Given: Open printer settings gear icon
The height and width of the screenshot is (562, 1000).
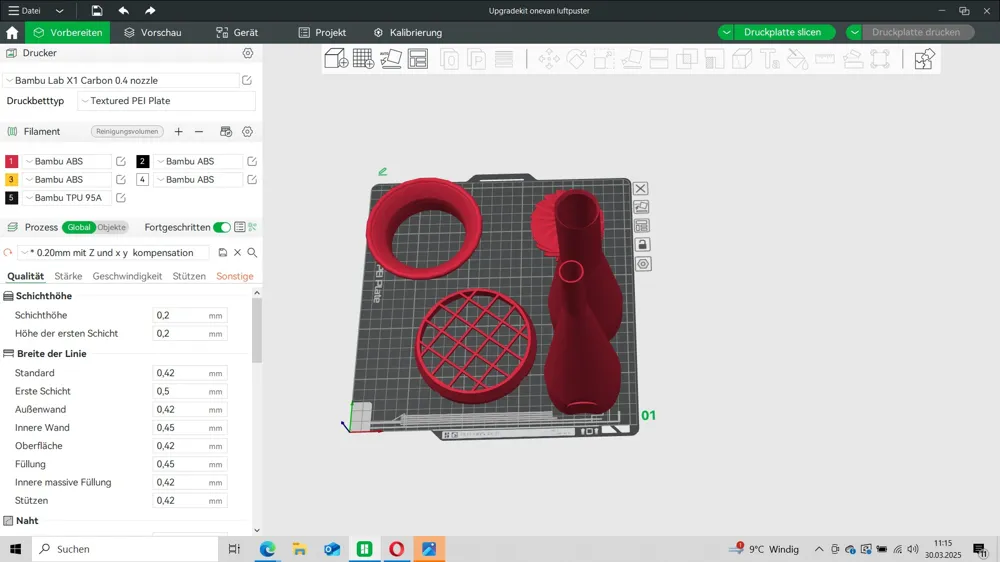Looking at the screenshot, I should tap(247, 53).
